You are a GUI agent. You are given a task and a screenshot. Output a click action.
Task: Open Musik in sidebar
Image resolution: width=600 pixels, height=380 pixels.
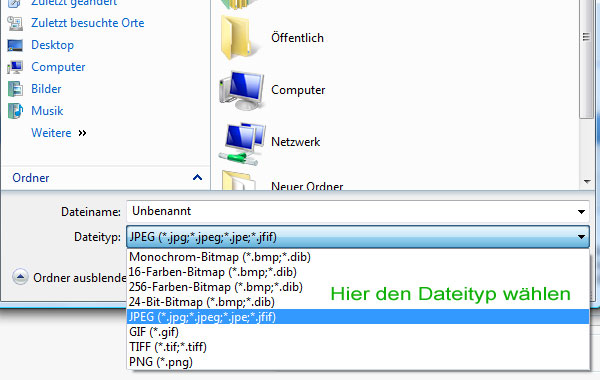pyautogui.click(x=47, y=111)
